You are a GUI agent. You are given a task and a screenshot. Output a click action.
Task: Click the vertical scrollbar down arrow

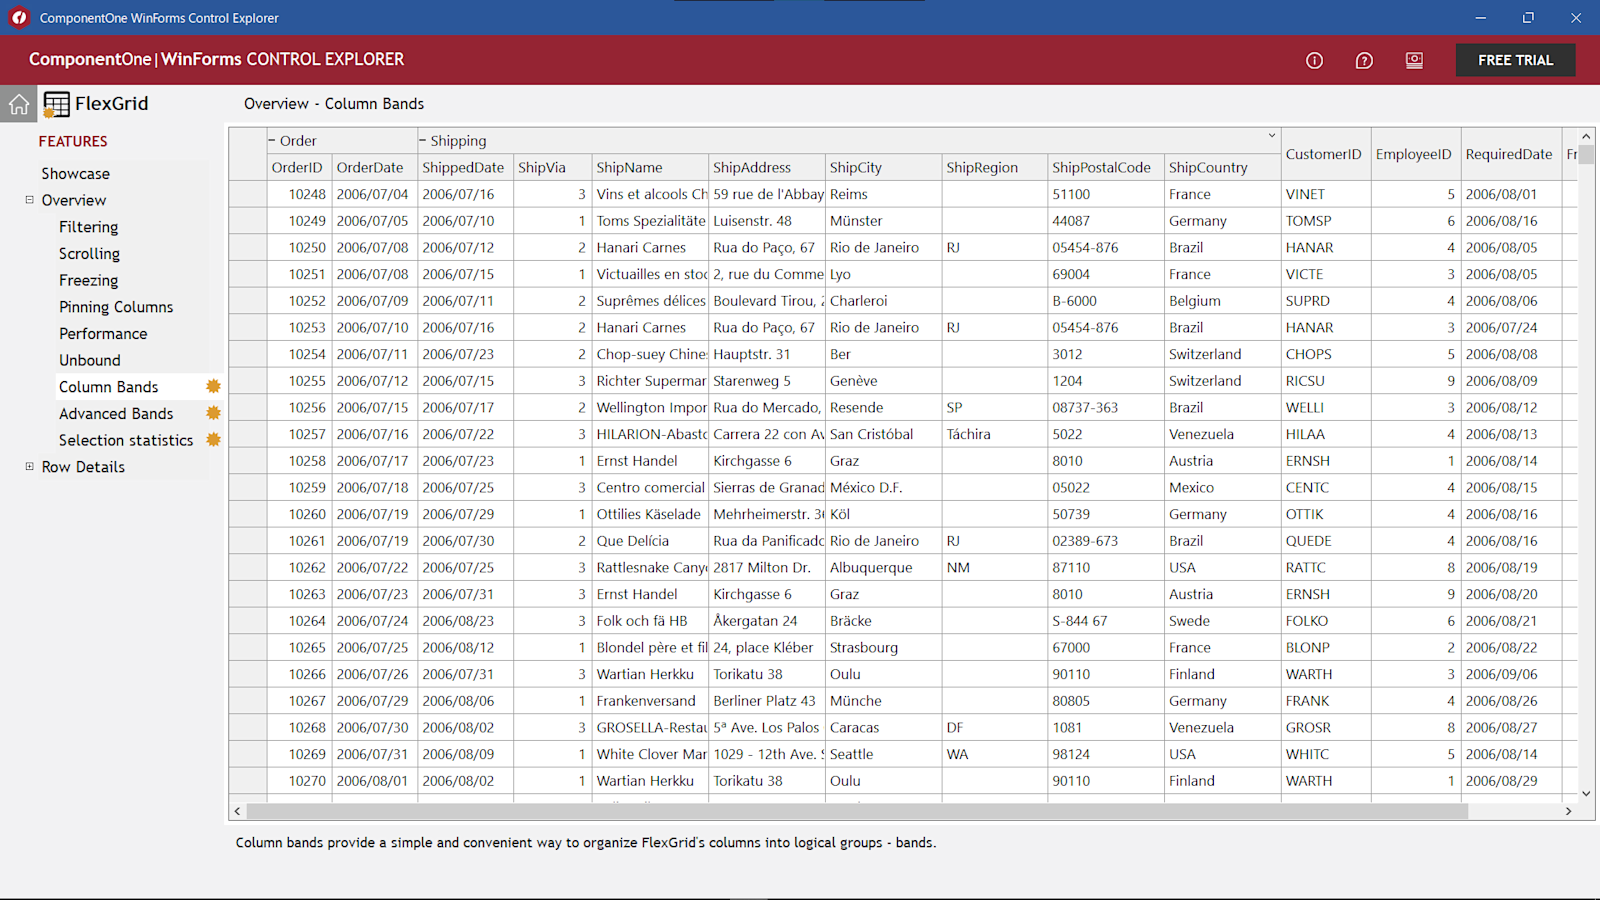(x=1586, y=793)
